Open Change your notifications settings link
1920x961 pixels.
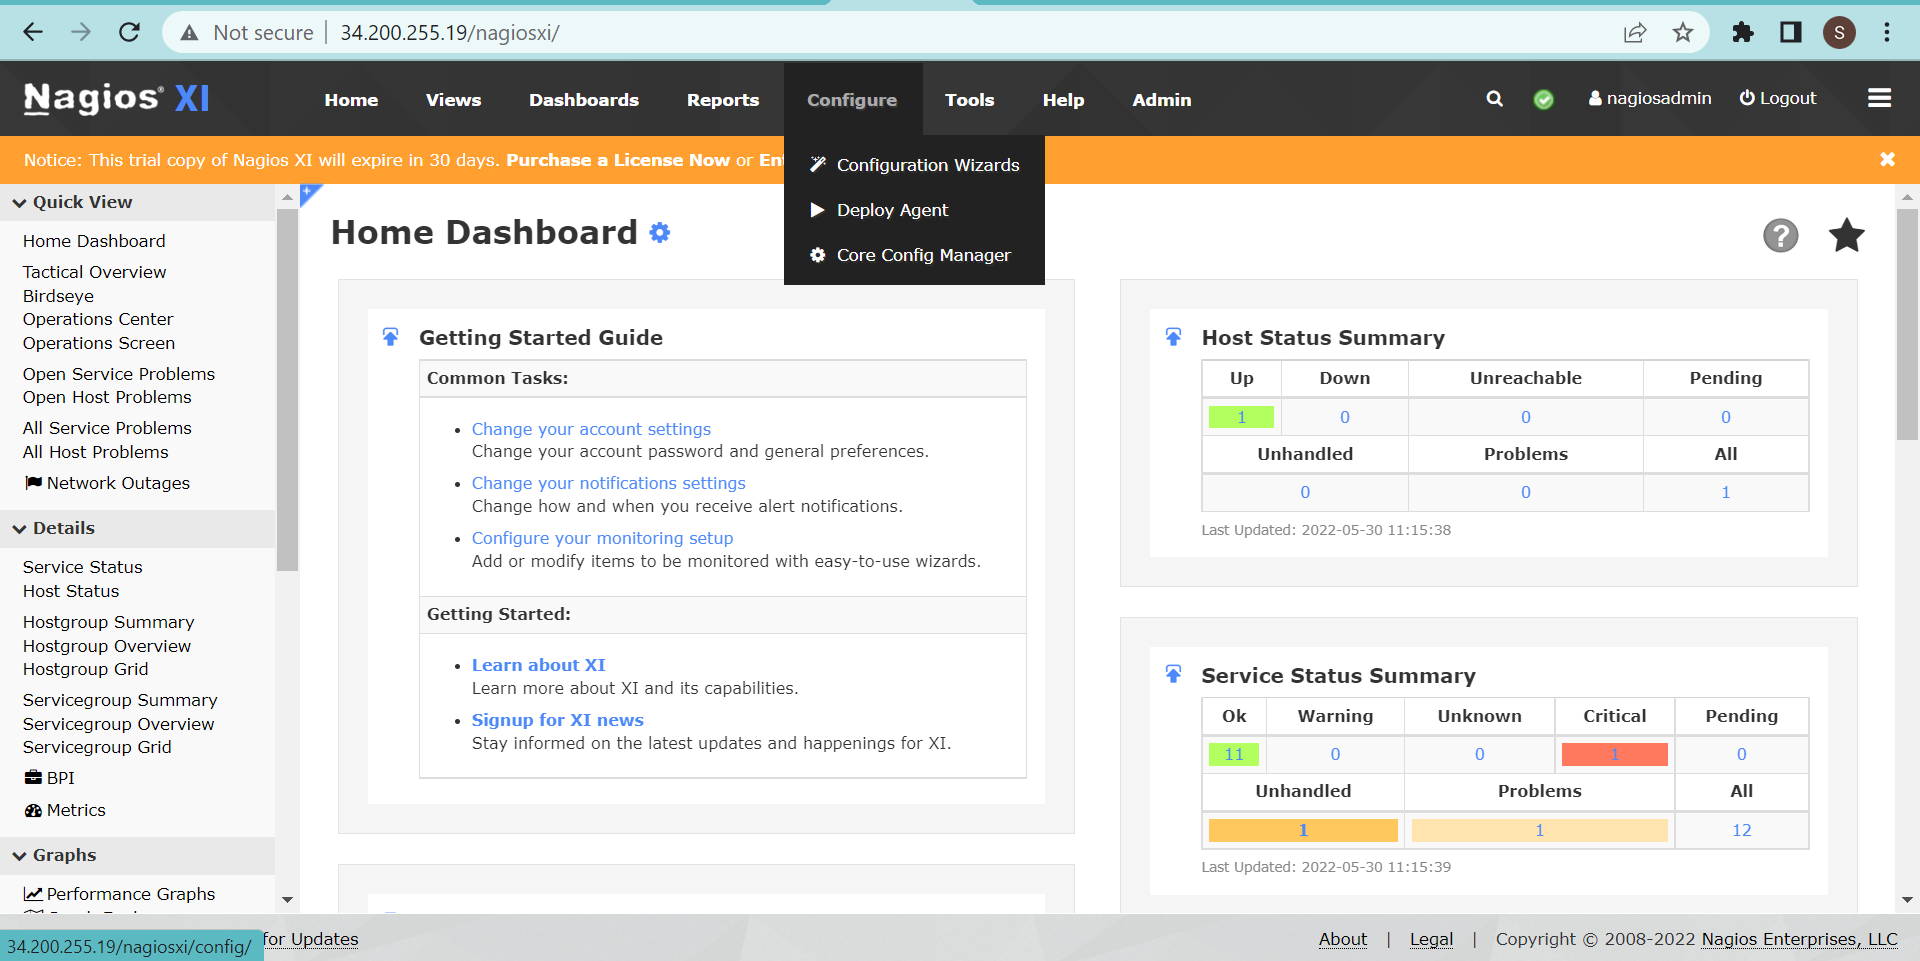pyautogui.click(x=608, y=483)
